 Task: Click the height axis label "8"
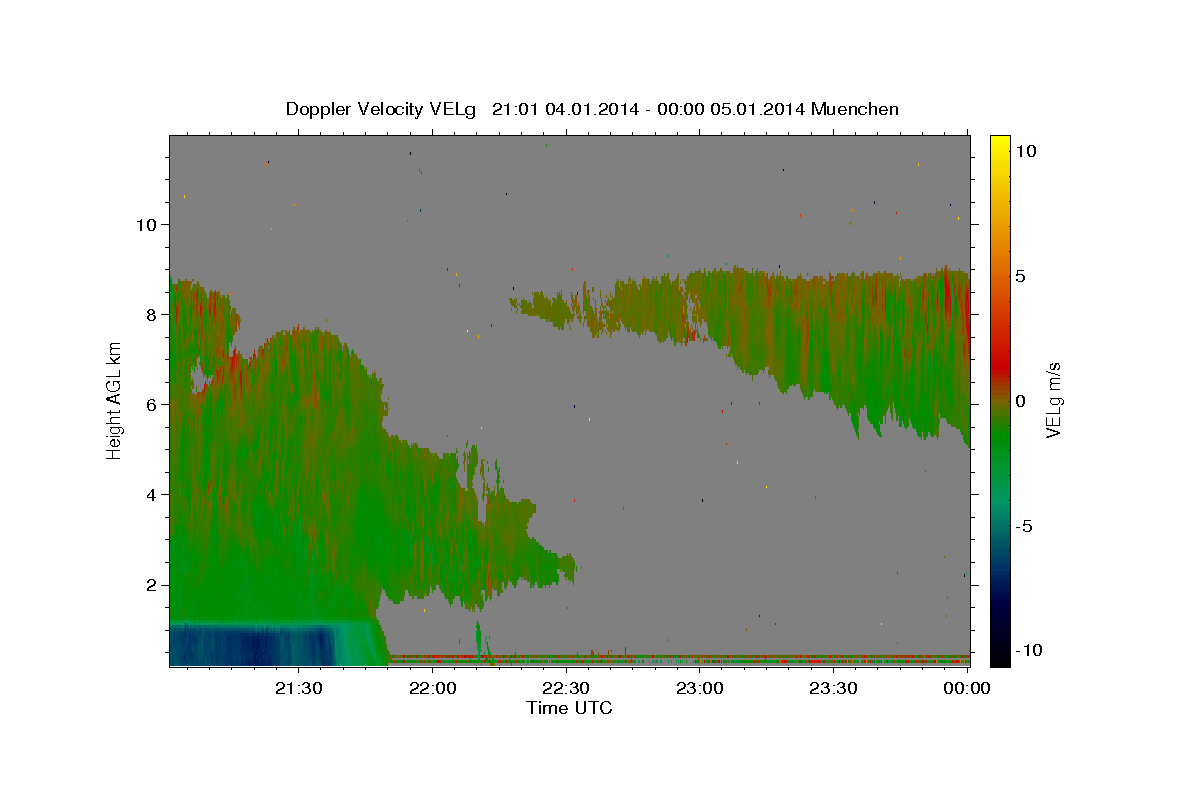[150, 314]
